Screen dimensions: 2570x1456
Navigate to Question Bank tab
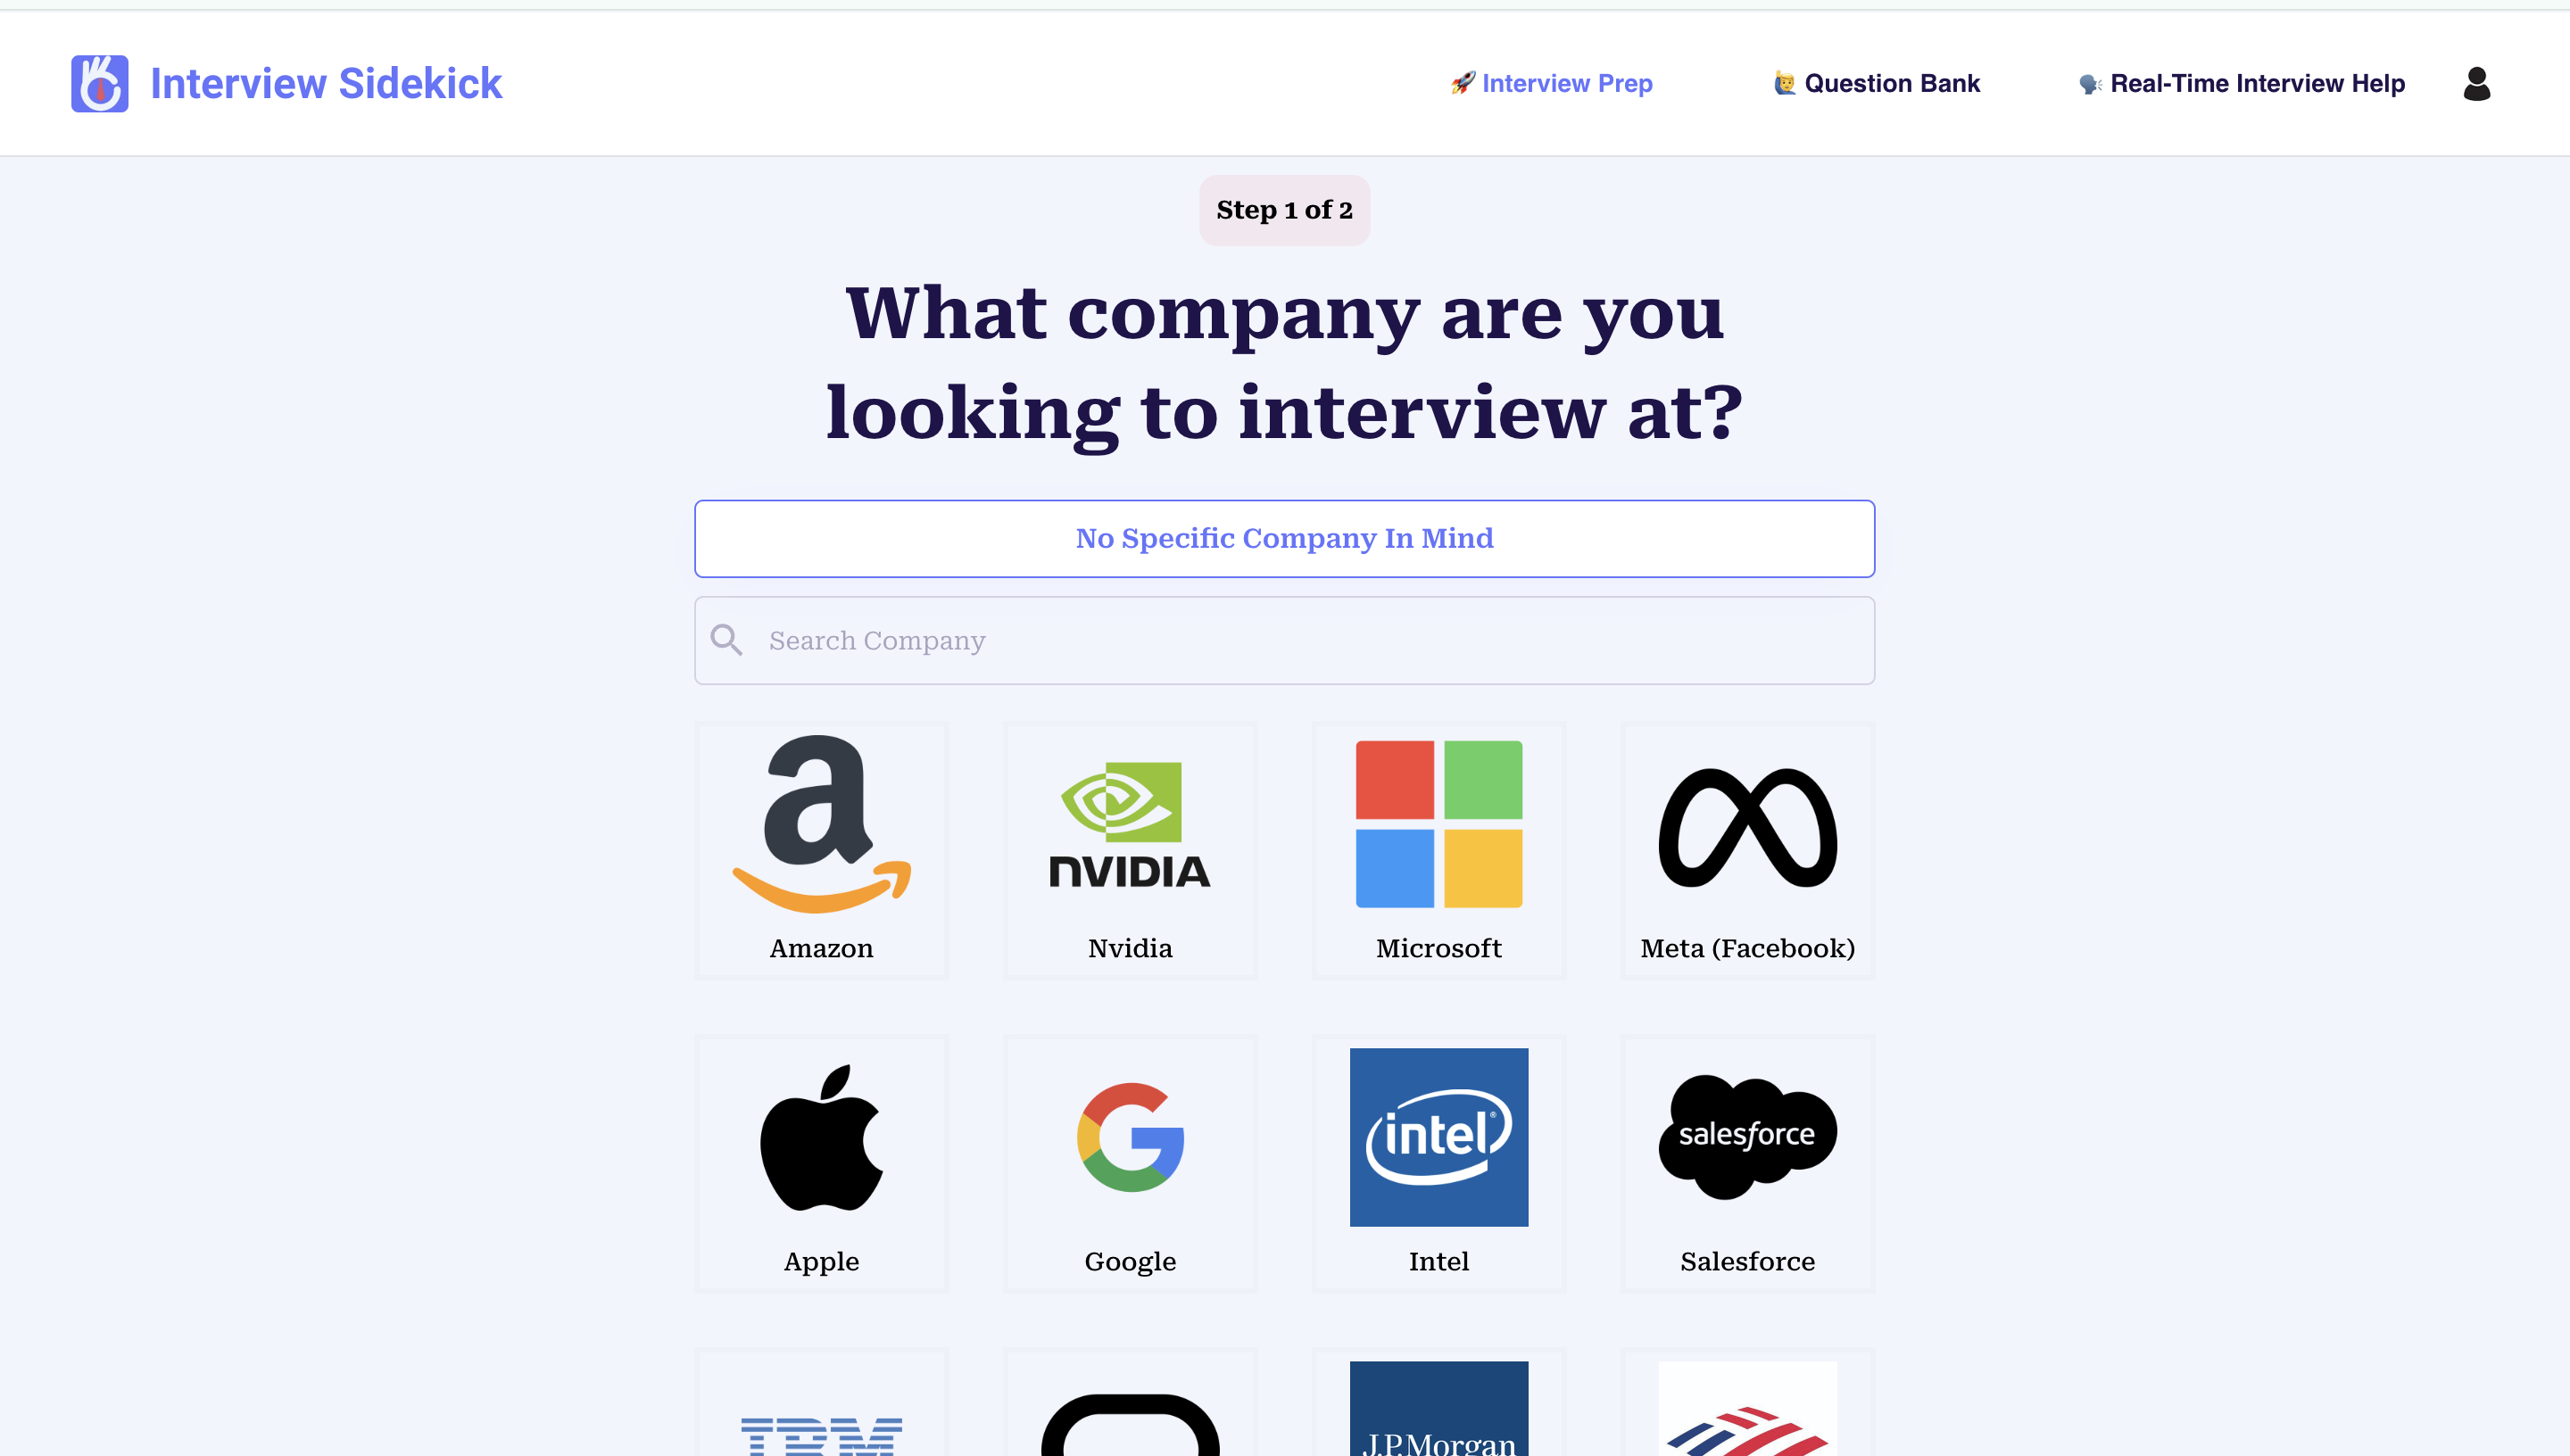click(x=1877, y=83)
